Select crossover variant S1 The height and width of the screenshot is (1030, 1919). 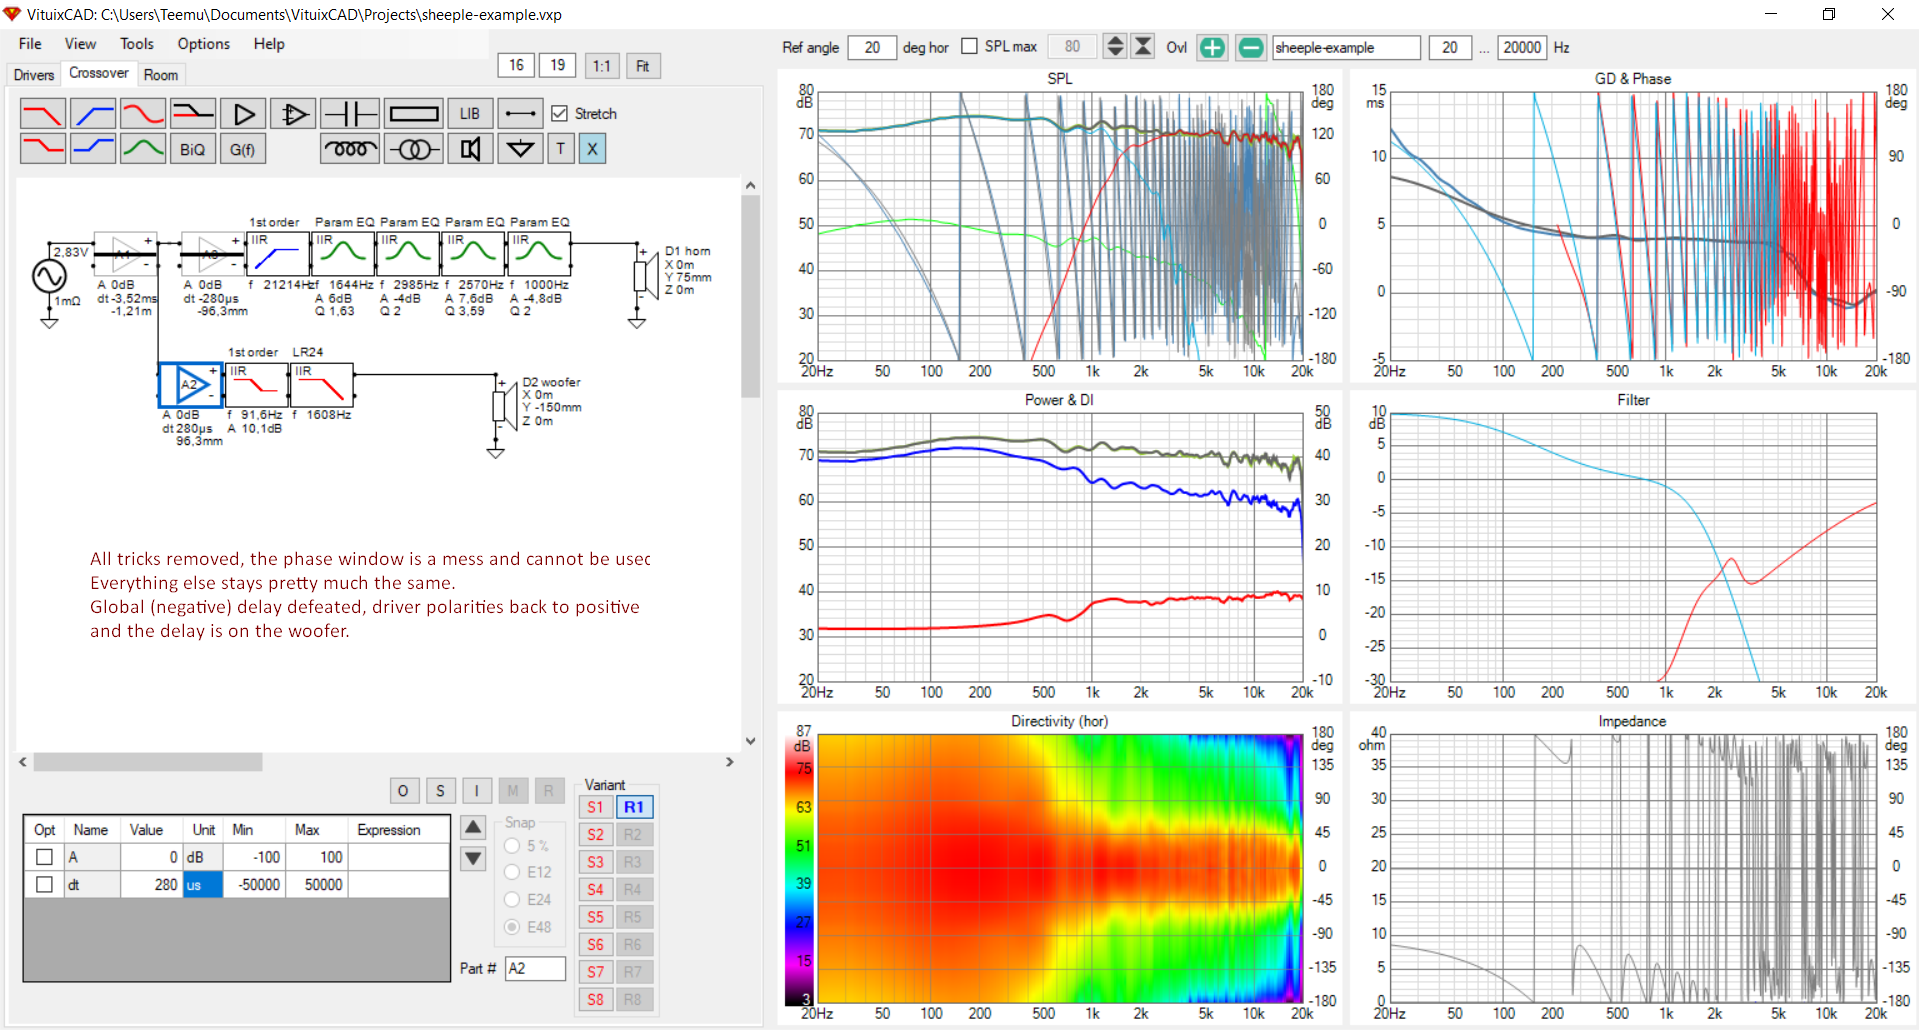(x=595, y=807)
